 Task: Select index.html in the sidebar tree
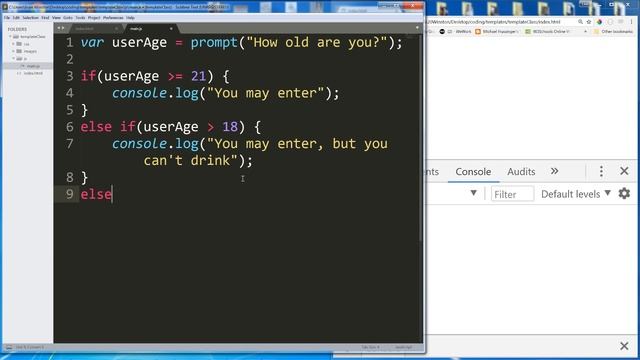click(x=33, y=73)
